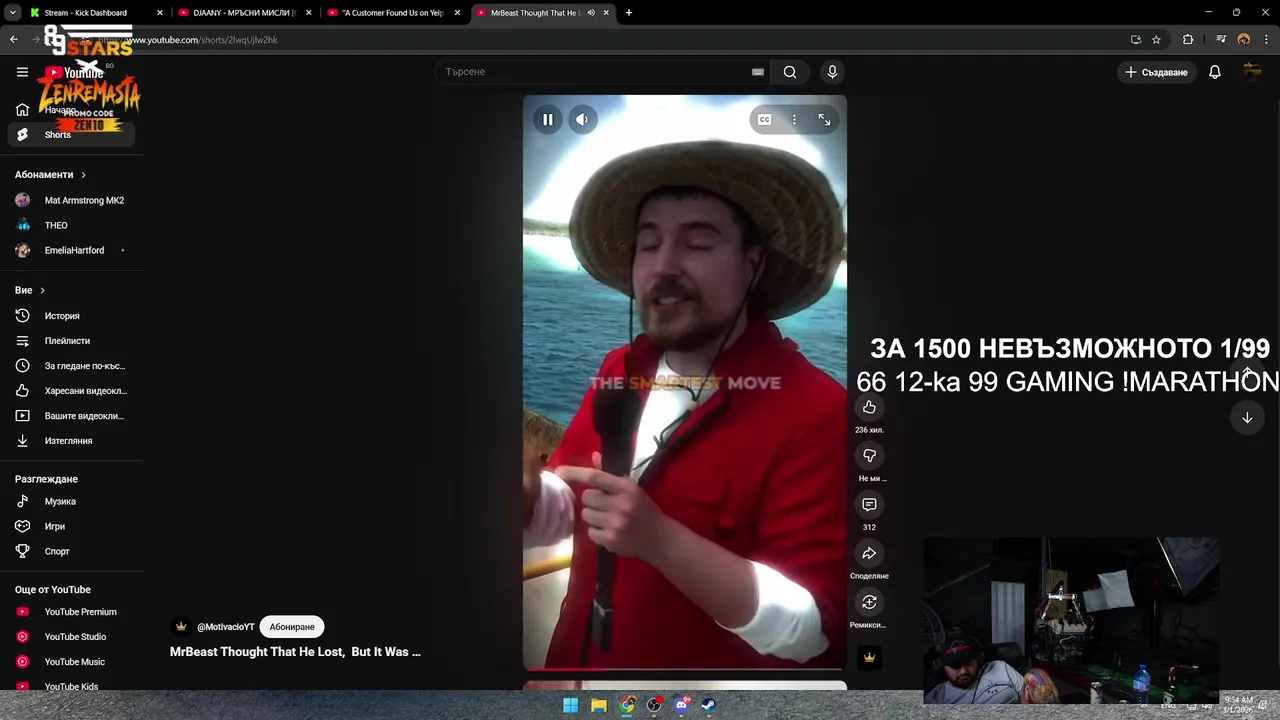Open Вашите видеоклипове in sidebar

click(71, 416)
